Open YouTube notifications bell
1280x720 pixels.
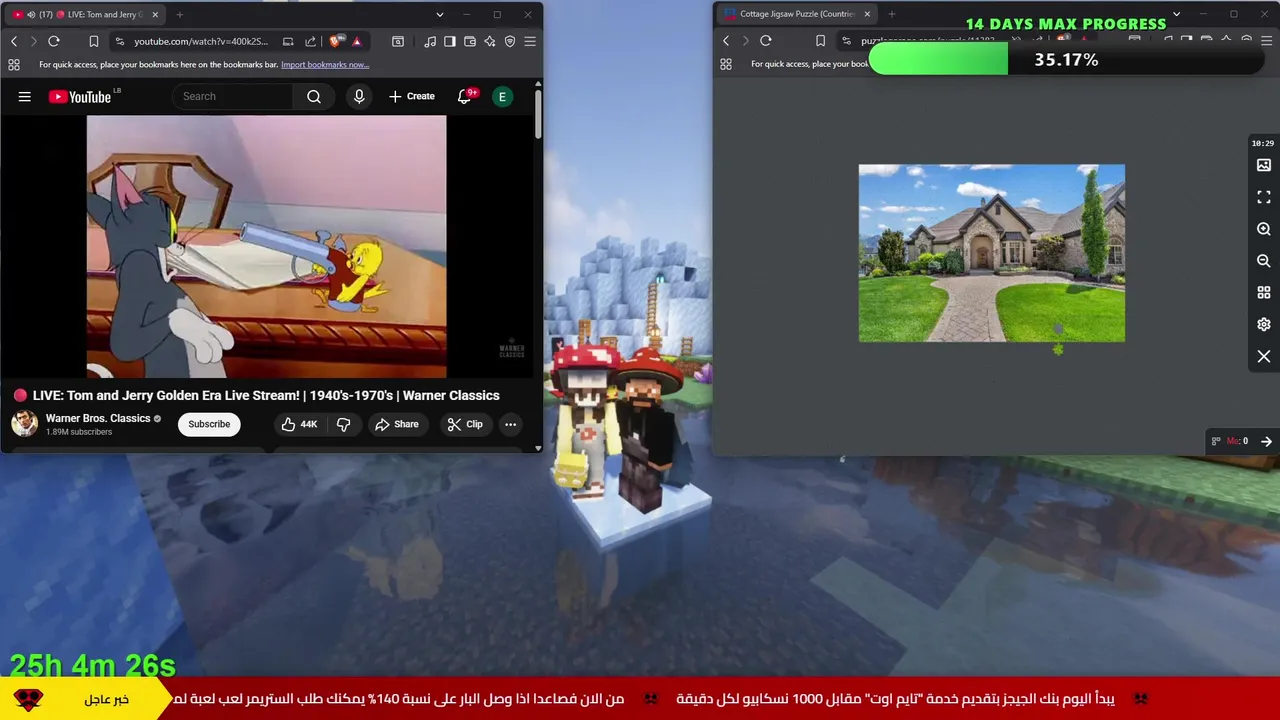point(464,96)
